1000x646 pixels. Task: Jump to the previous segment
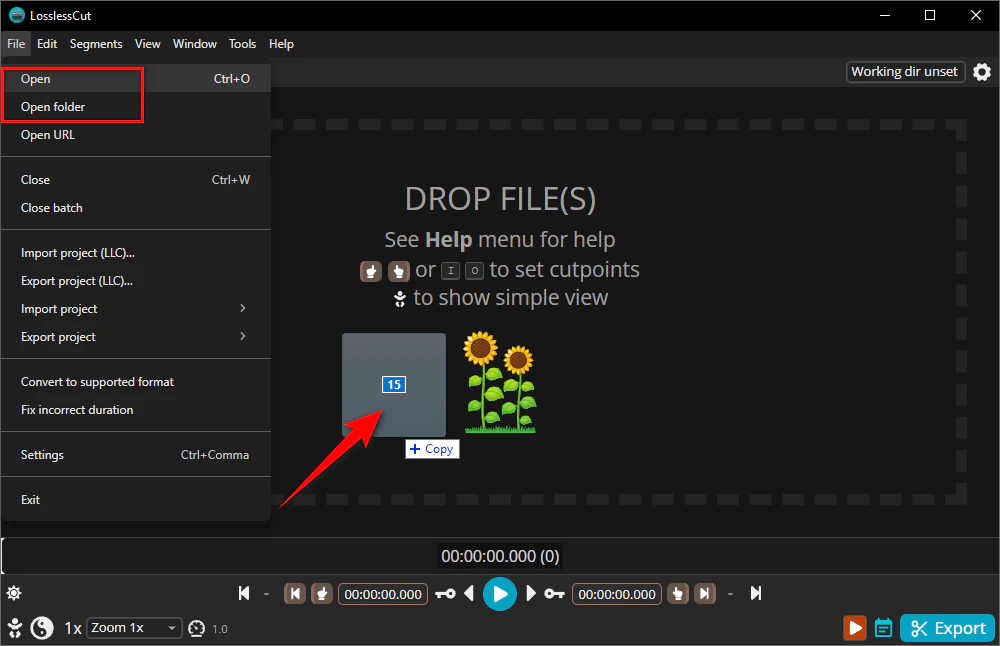click(x=244, y=594)
